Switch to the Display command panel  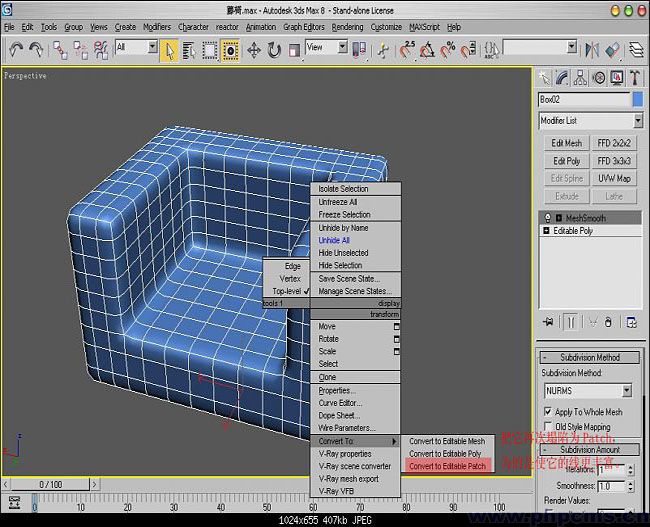tap(617, 78)
